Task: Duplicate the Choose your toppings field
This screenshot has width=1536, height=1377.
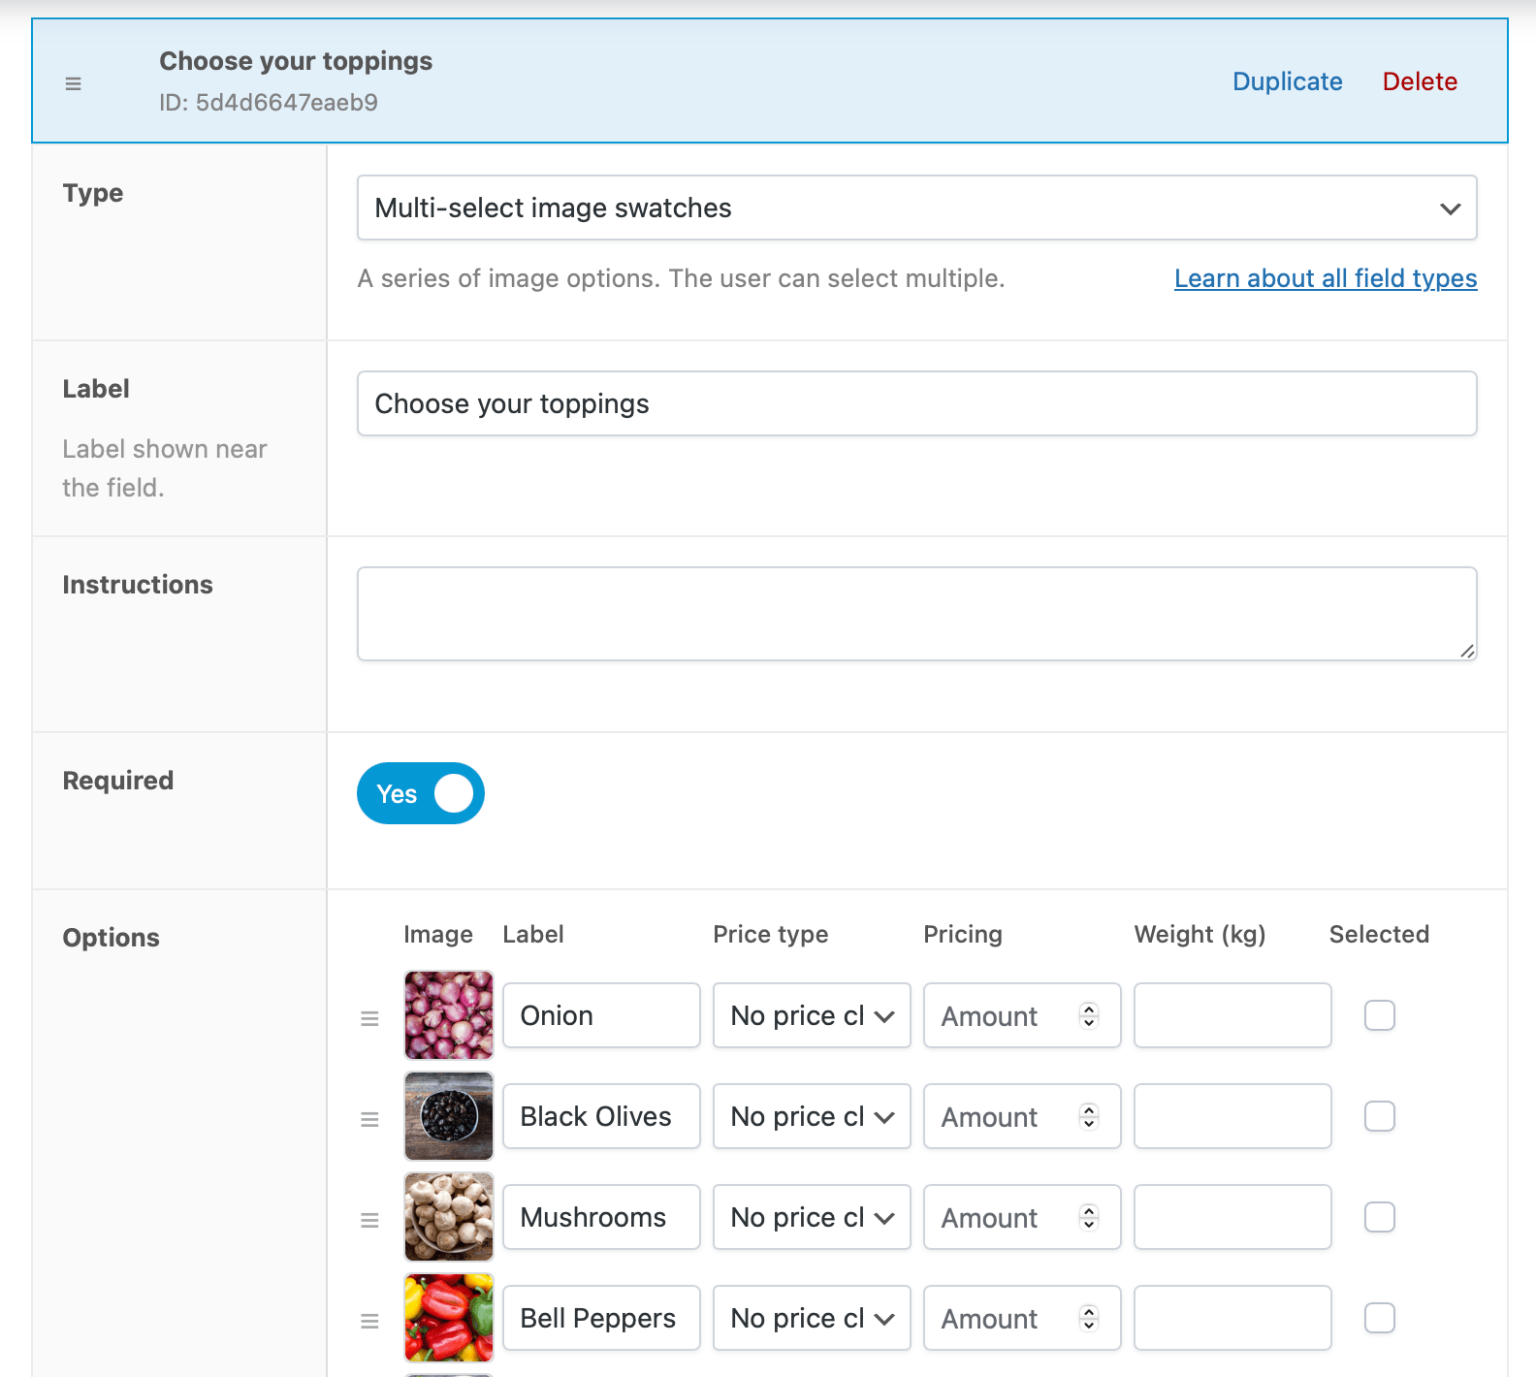Action: click(1287, 82)
